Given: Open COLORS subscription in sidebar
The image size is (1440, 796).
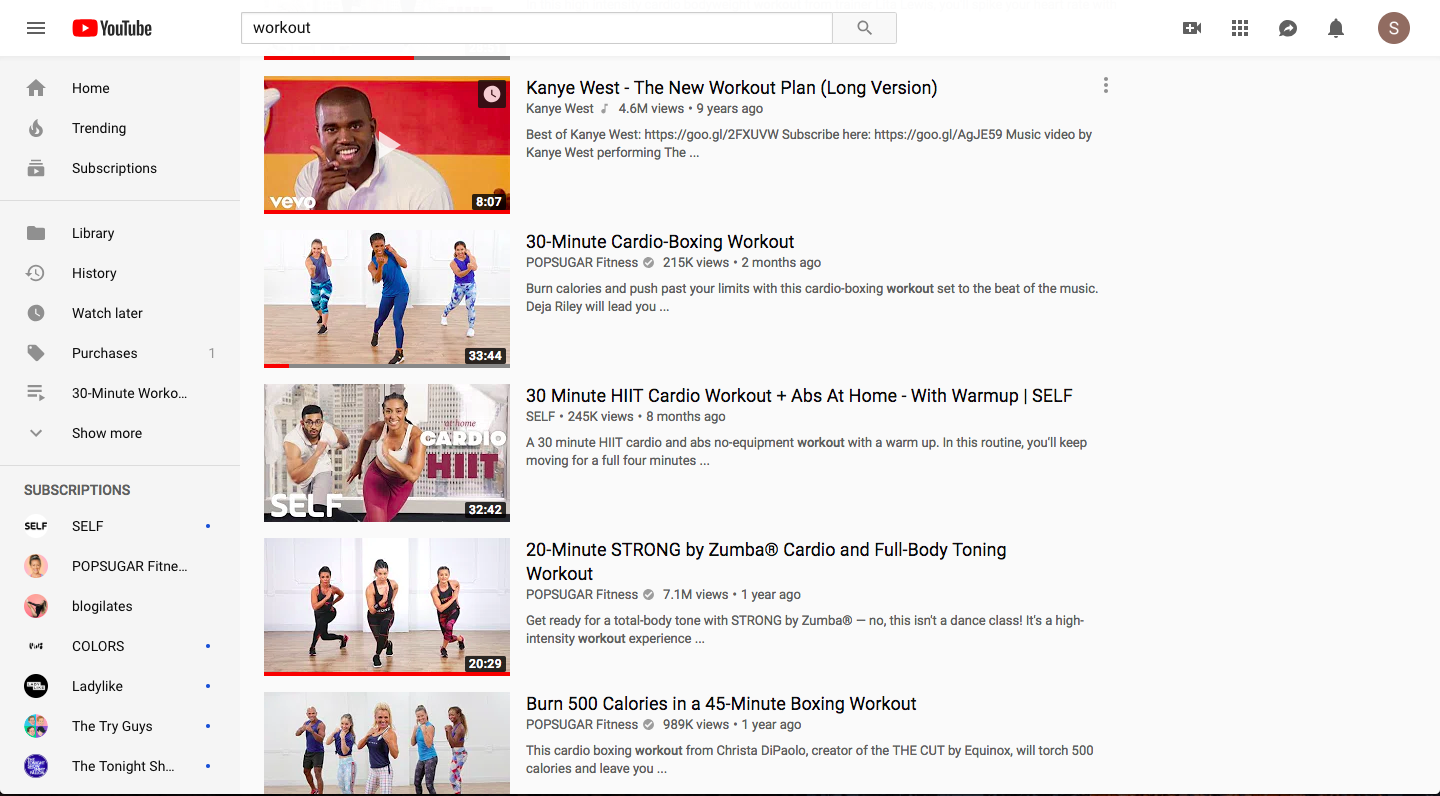Looking at the screenshot, I should [120, 646].
